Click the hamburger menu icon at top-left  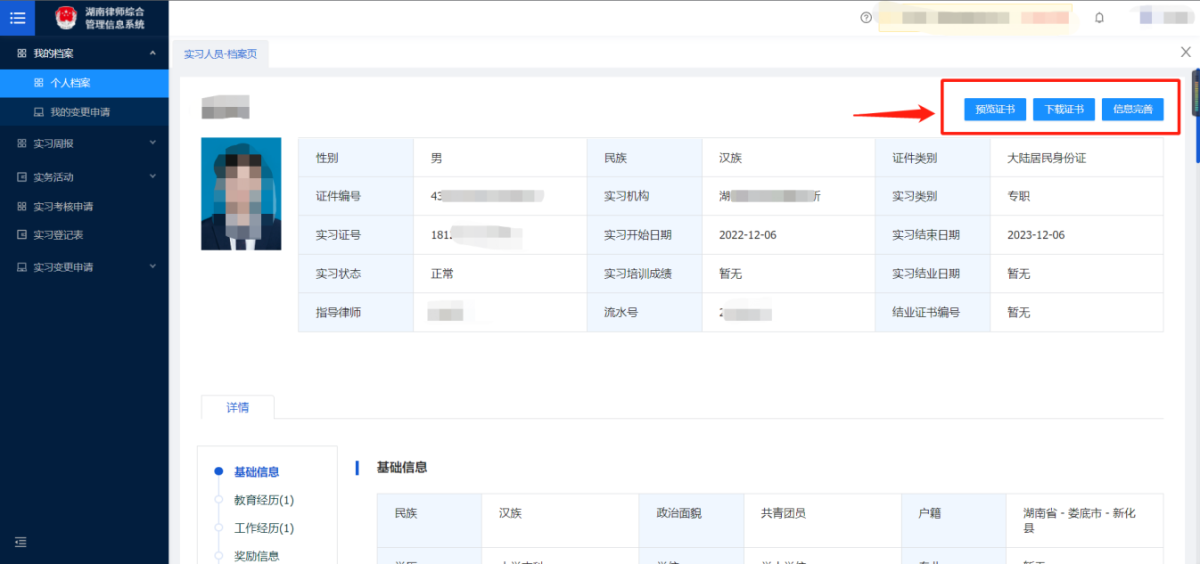point(17,17)
